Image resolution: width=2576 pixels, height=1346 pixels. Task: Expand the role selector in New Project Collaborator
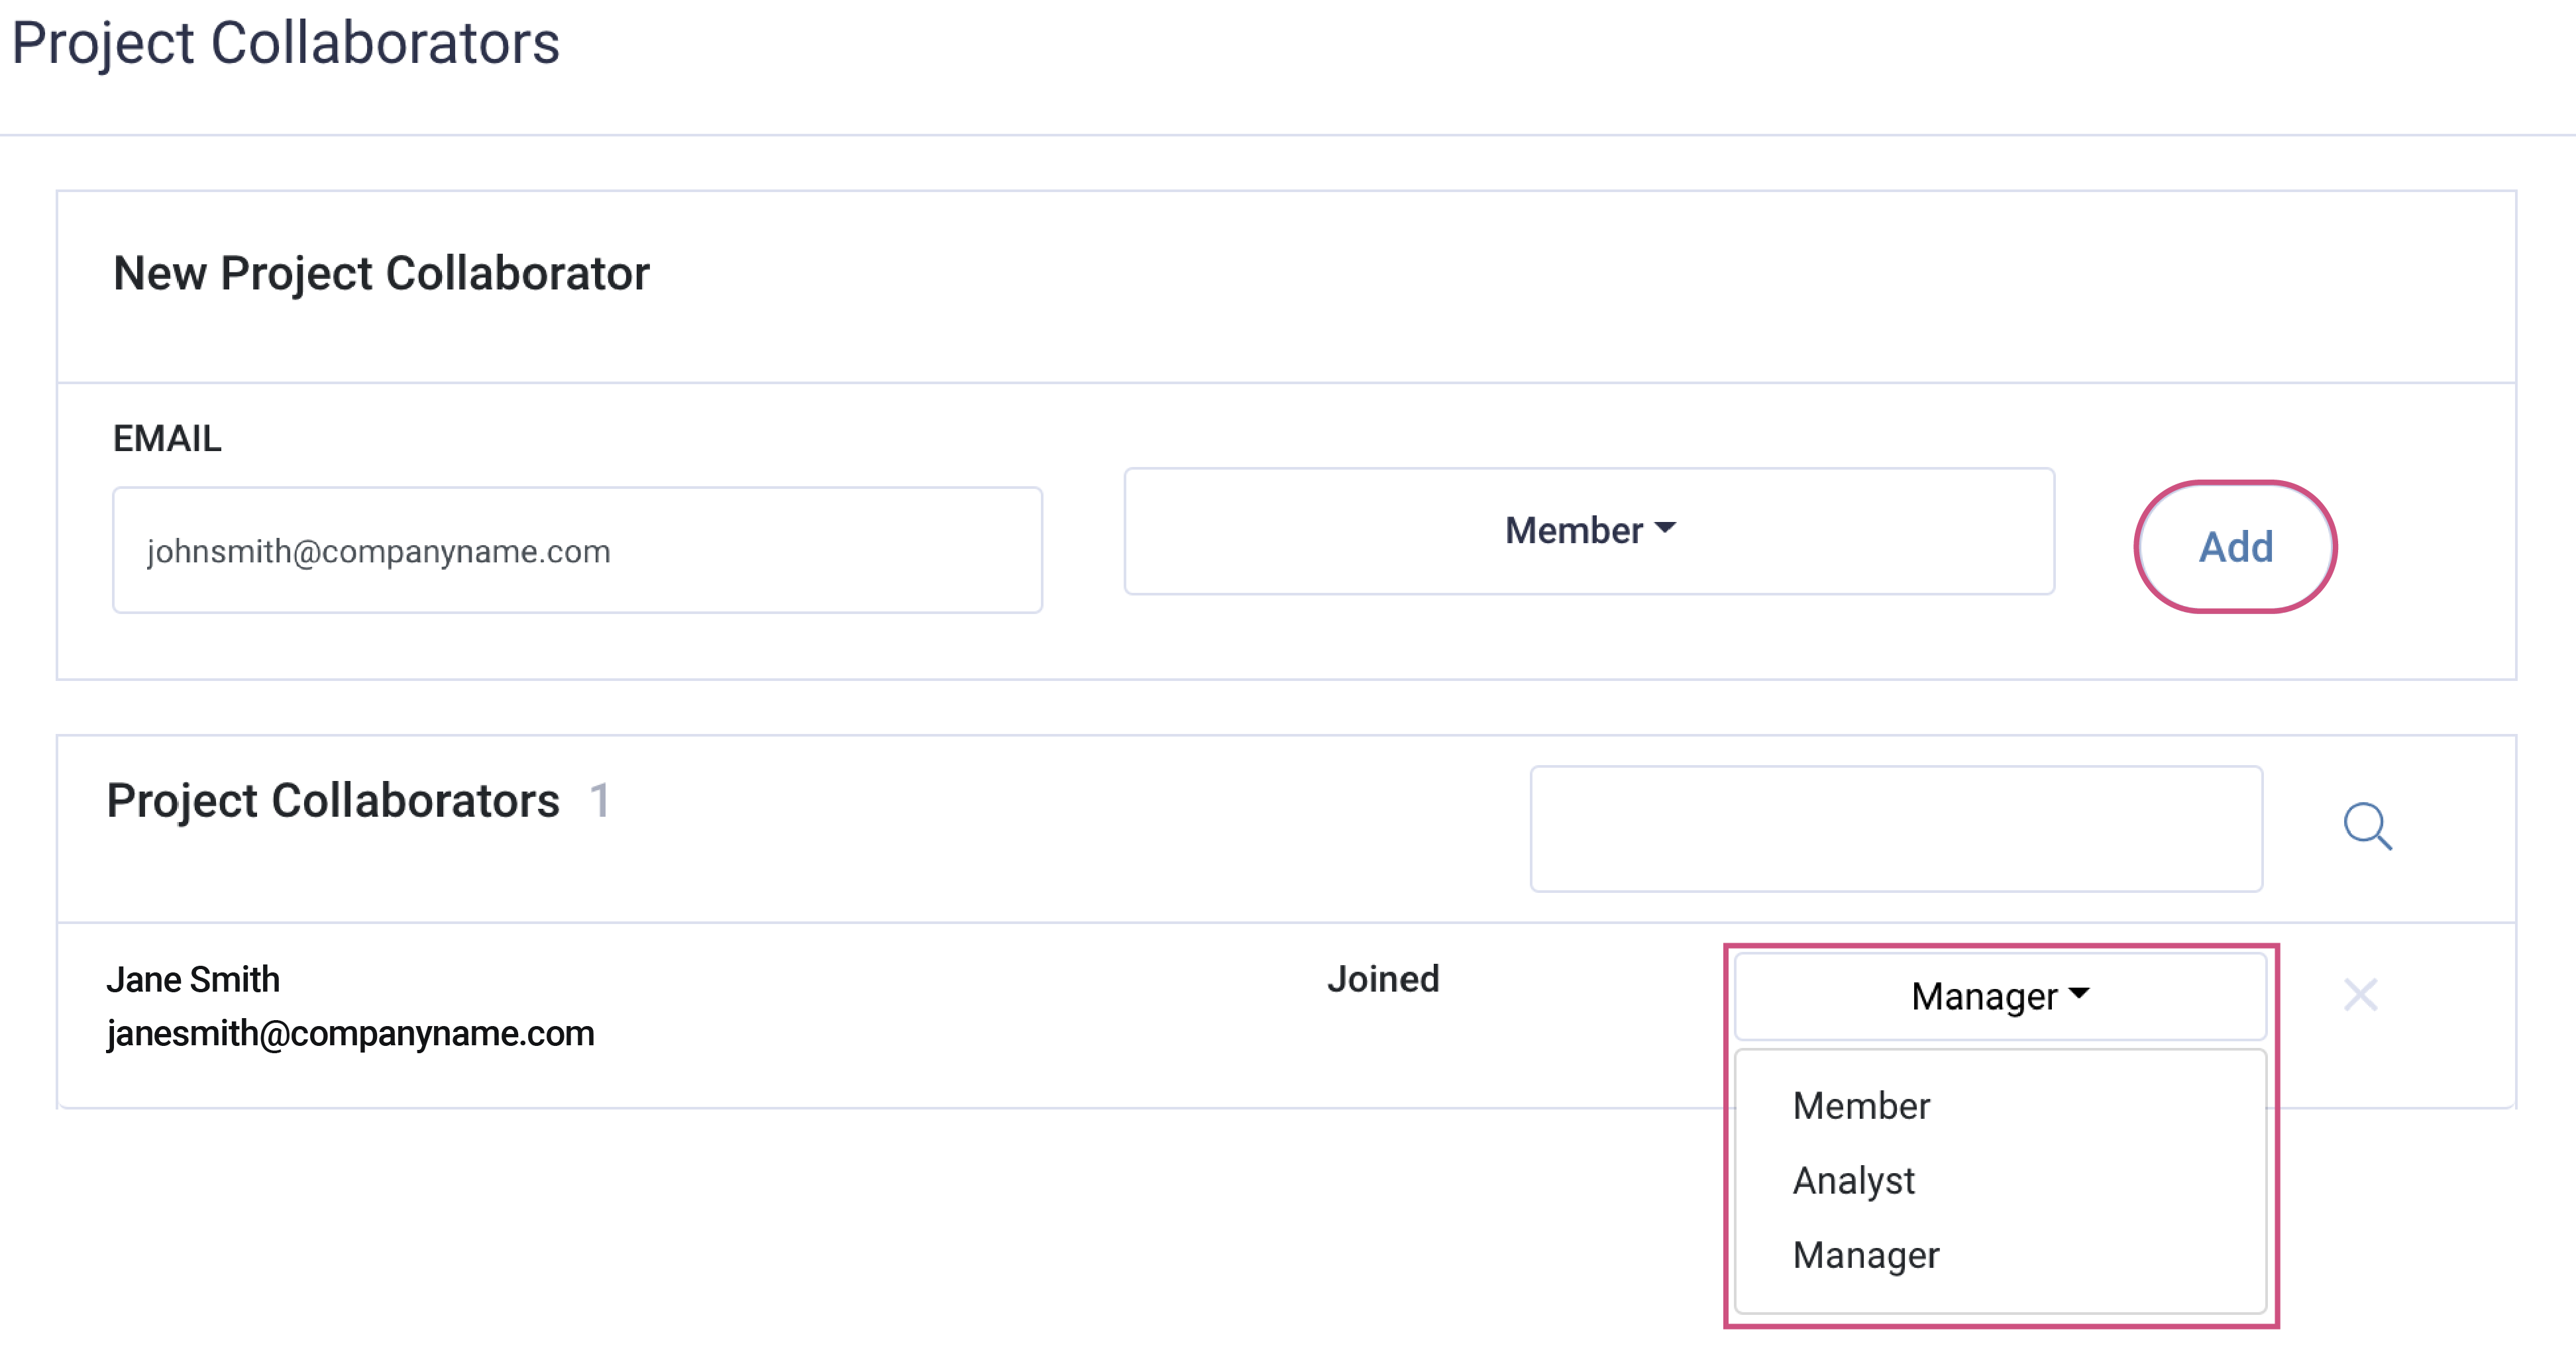click(x=1590, y=531)
